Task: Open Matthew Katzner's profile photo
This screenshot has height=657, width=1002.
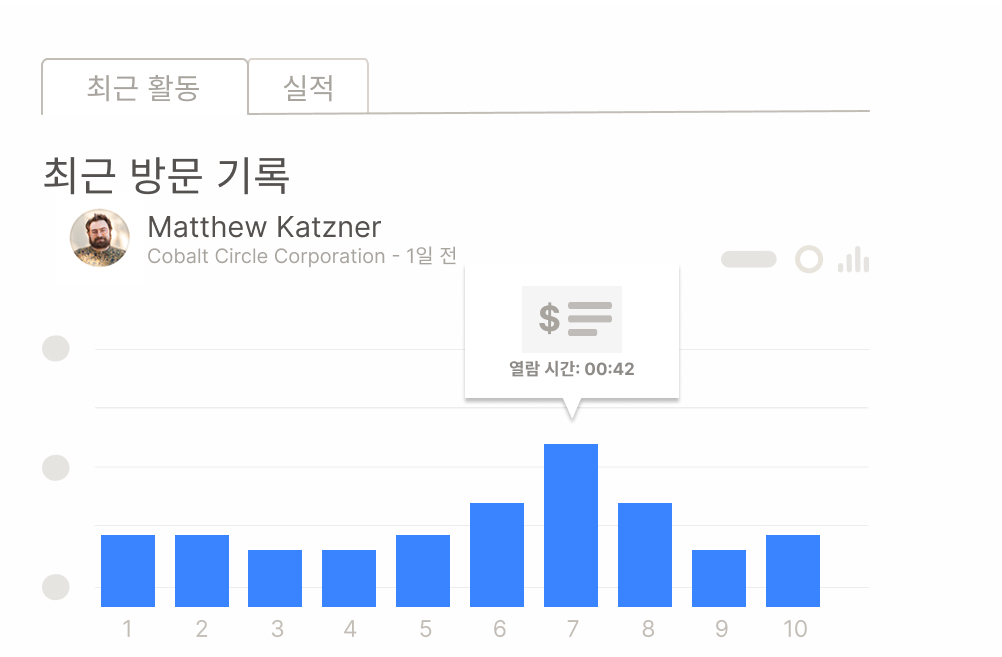Action: (x=99, y=237)
